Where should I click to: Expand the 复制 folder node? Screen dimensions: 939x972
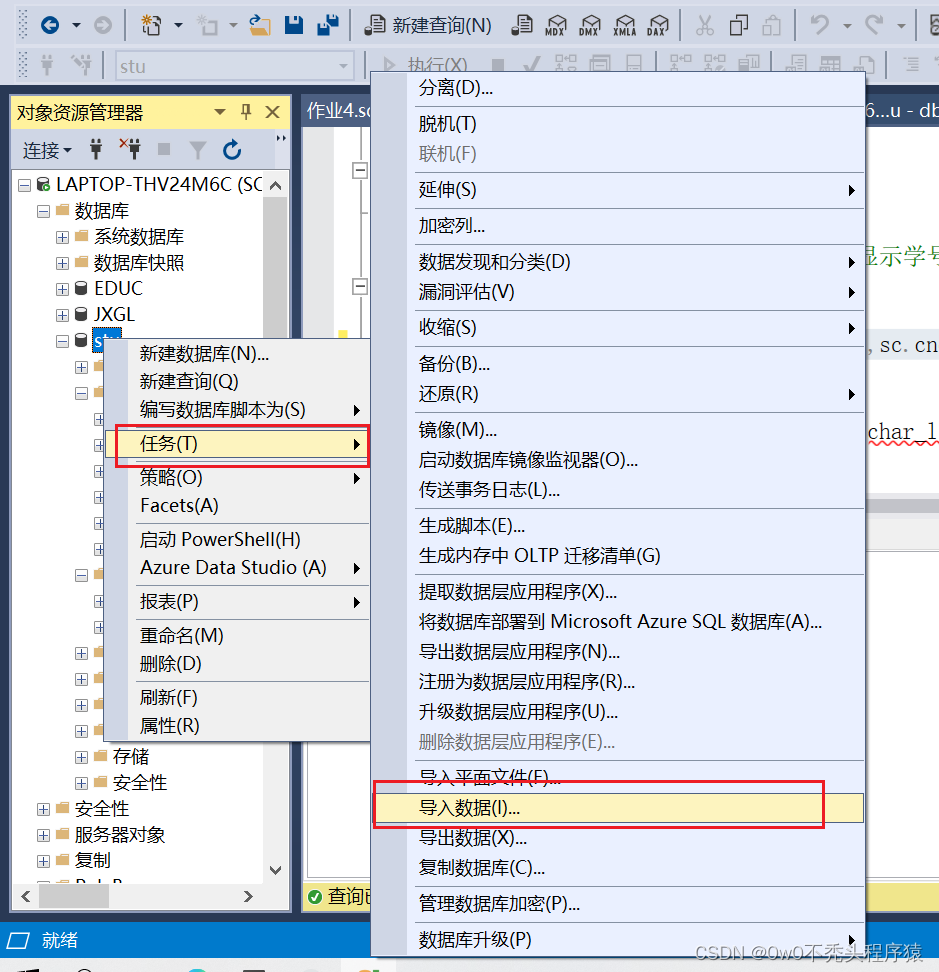click(x=43, y=862)
